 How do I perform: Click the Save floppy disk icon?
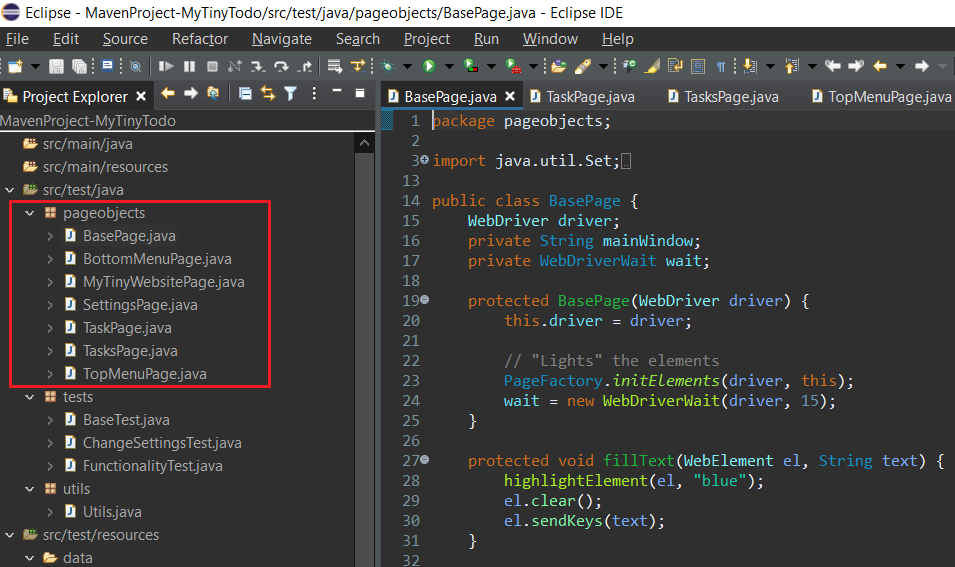pyautogui.click(x=56, y=67)
